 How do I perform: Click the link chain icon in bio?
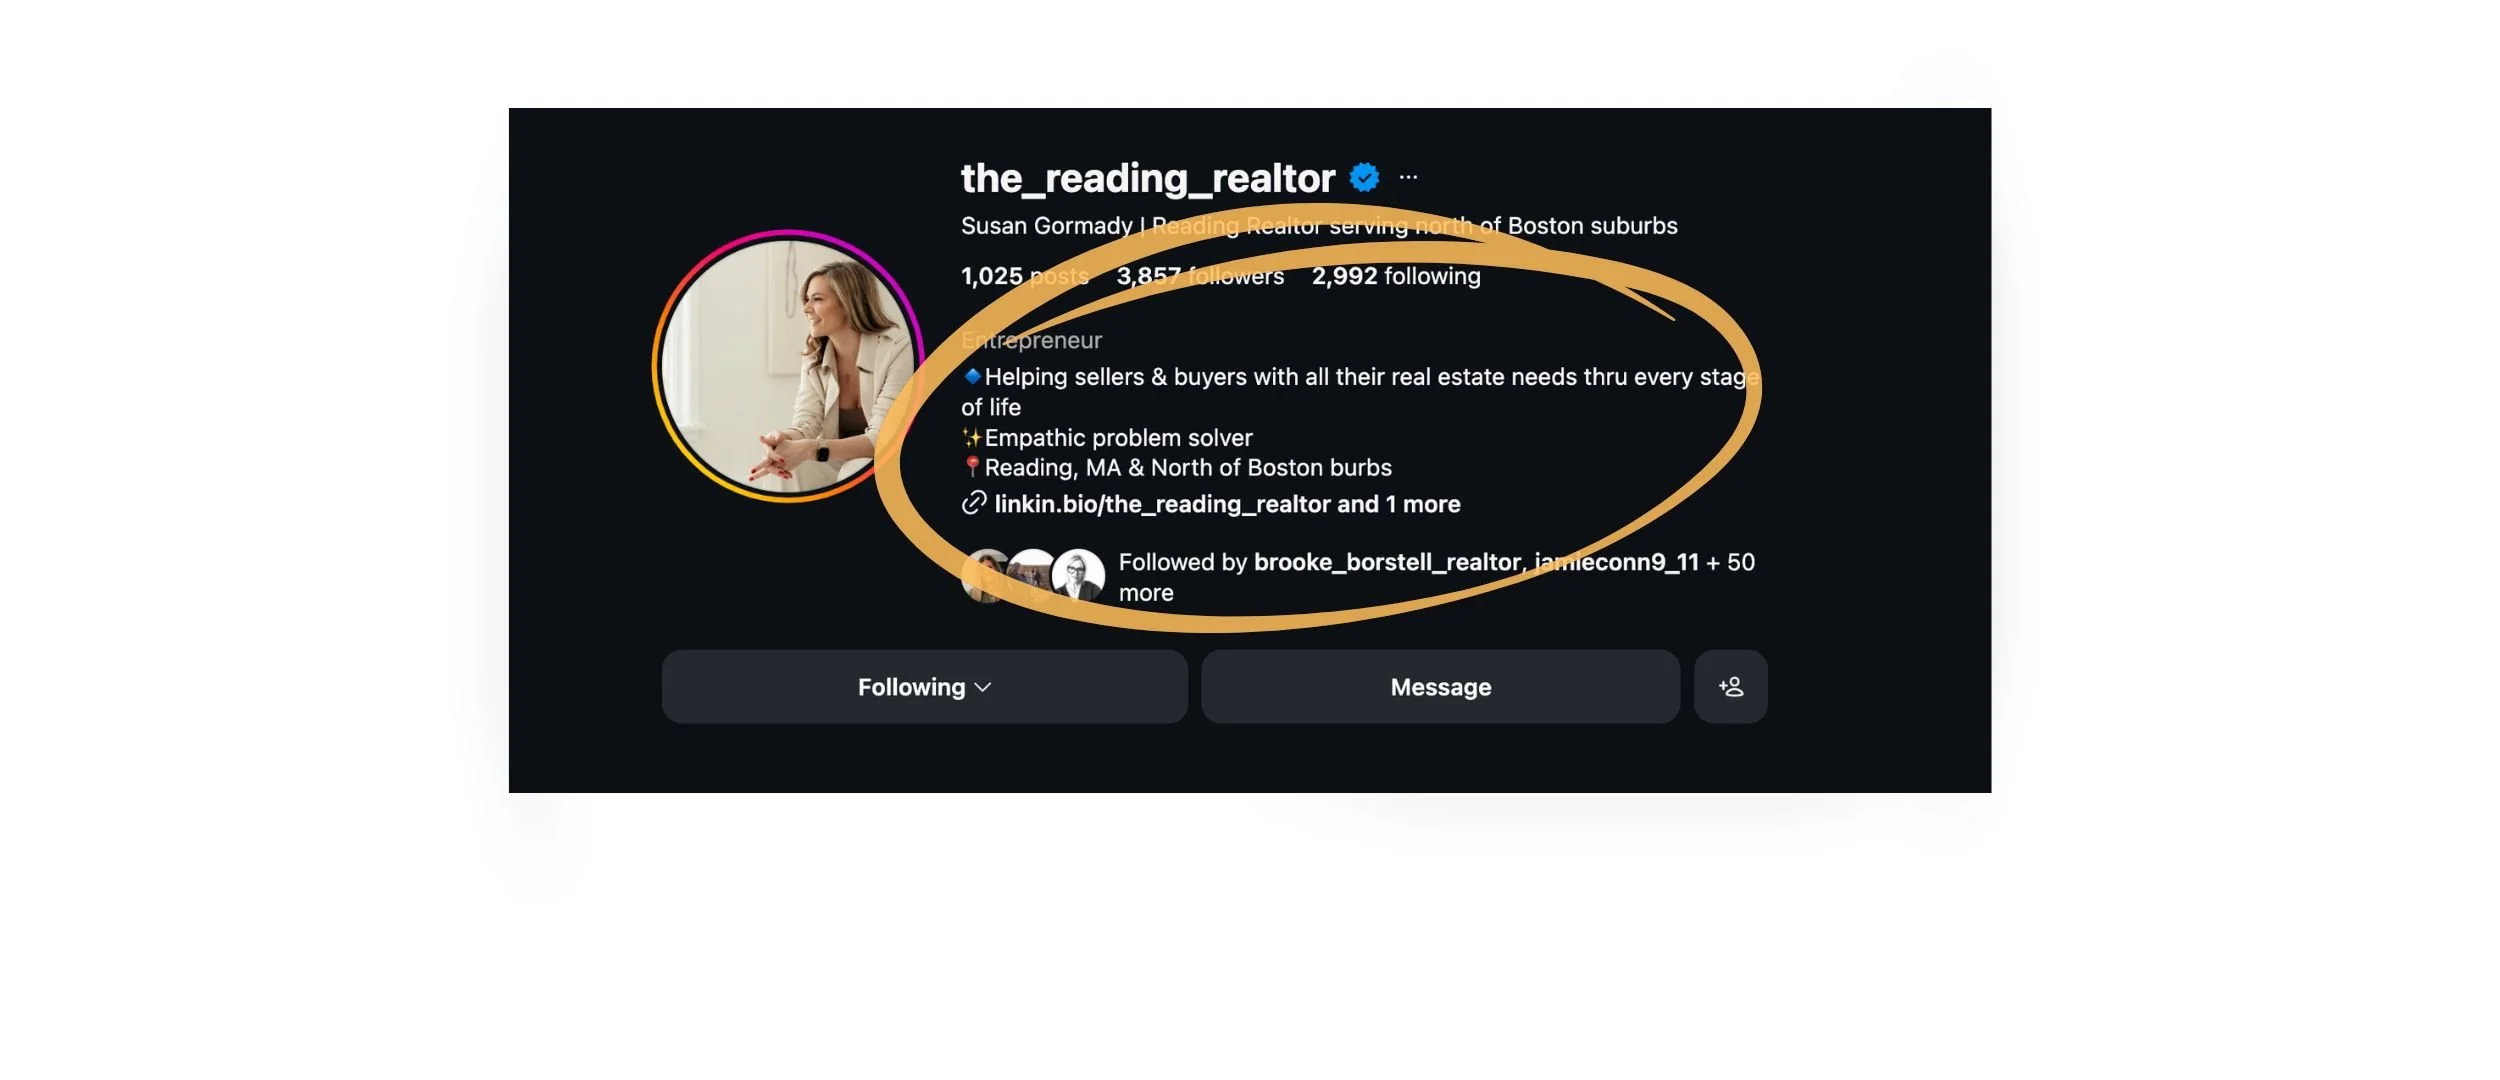(974, 503)
